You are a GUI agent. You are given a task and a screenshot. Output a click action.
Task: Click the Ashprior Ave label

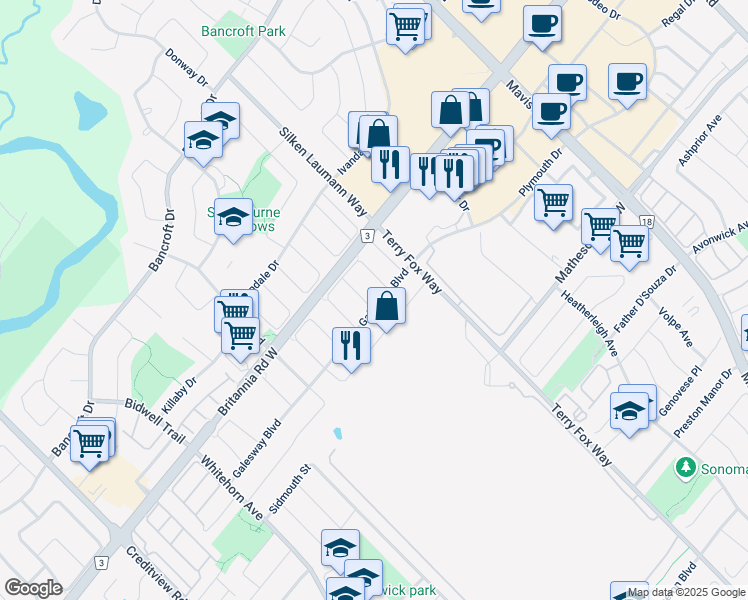click(700, 141)
